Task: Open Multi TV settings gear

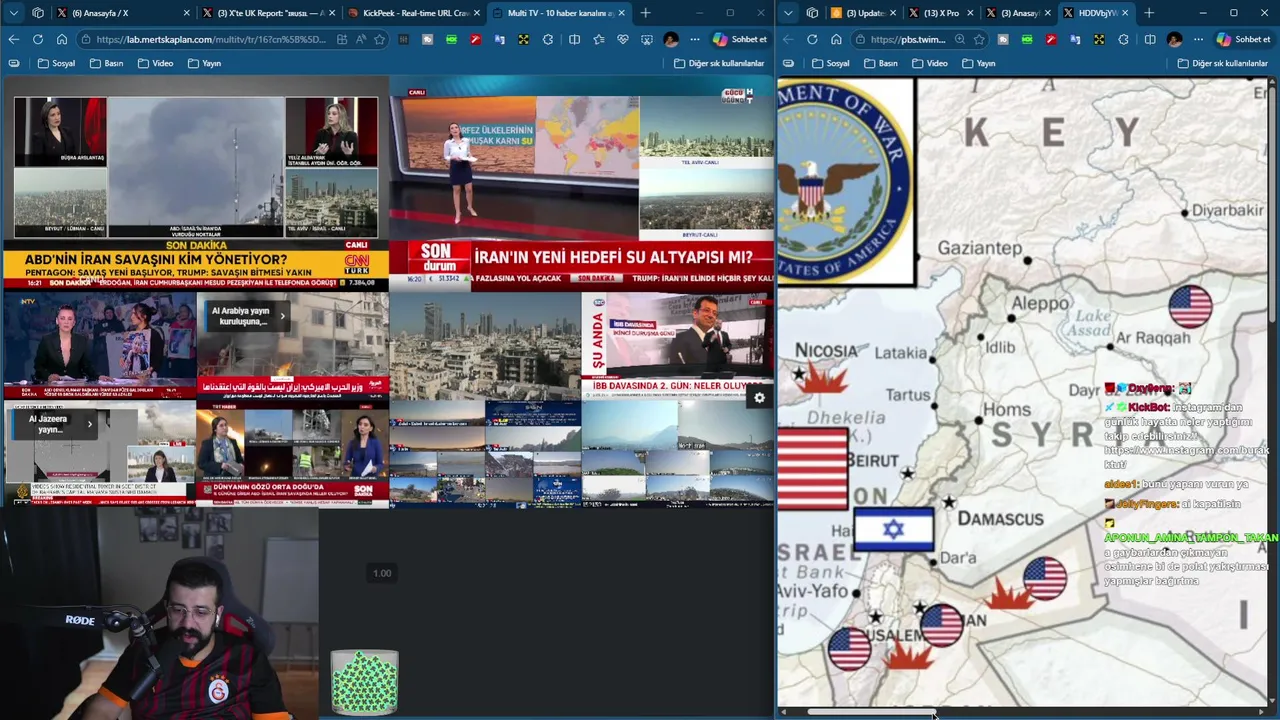Action: pos(759,398)
